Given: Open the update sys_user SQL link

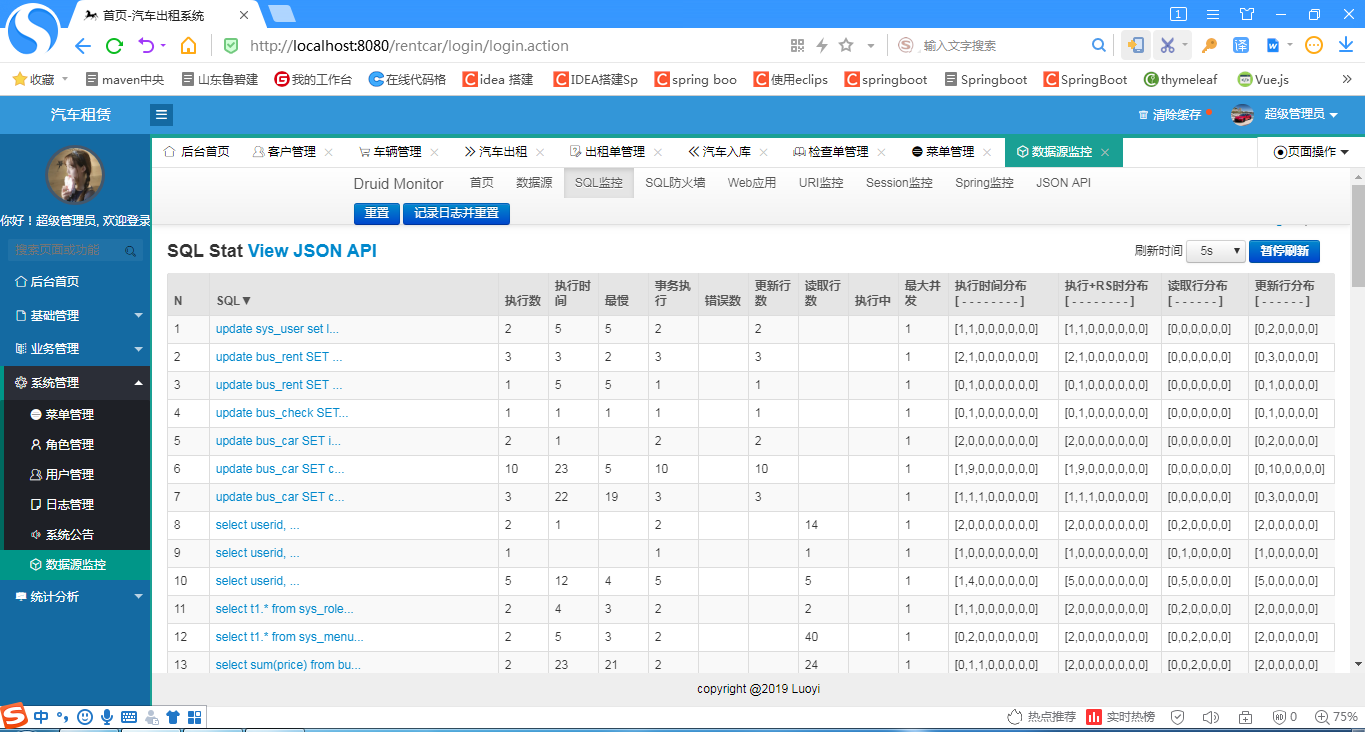Looking at the screenshot, I should point(277,329).
